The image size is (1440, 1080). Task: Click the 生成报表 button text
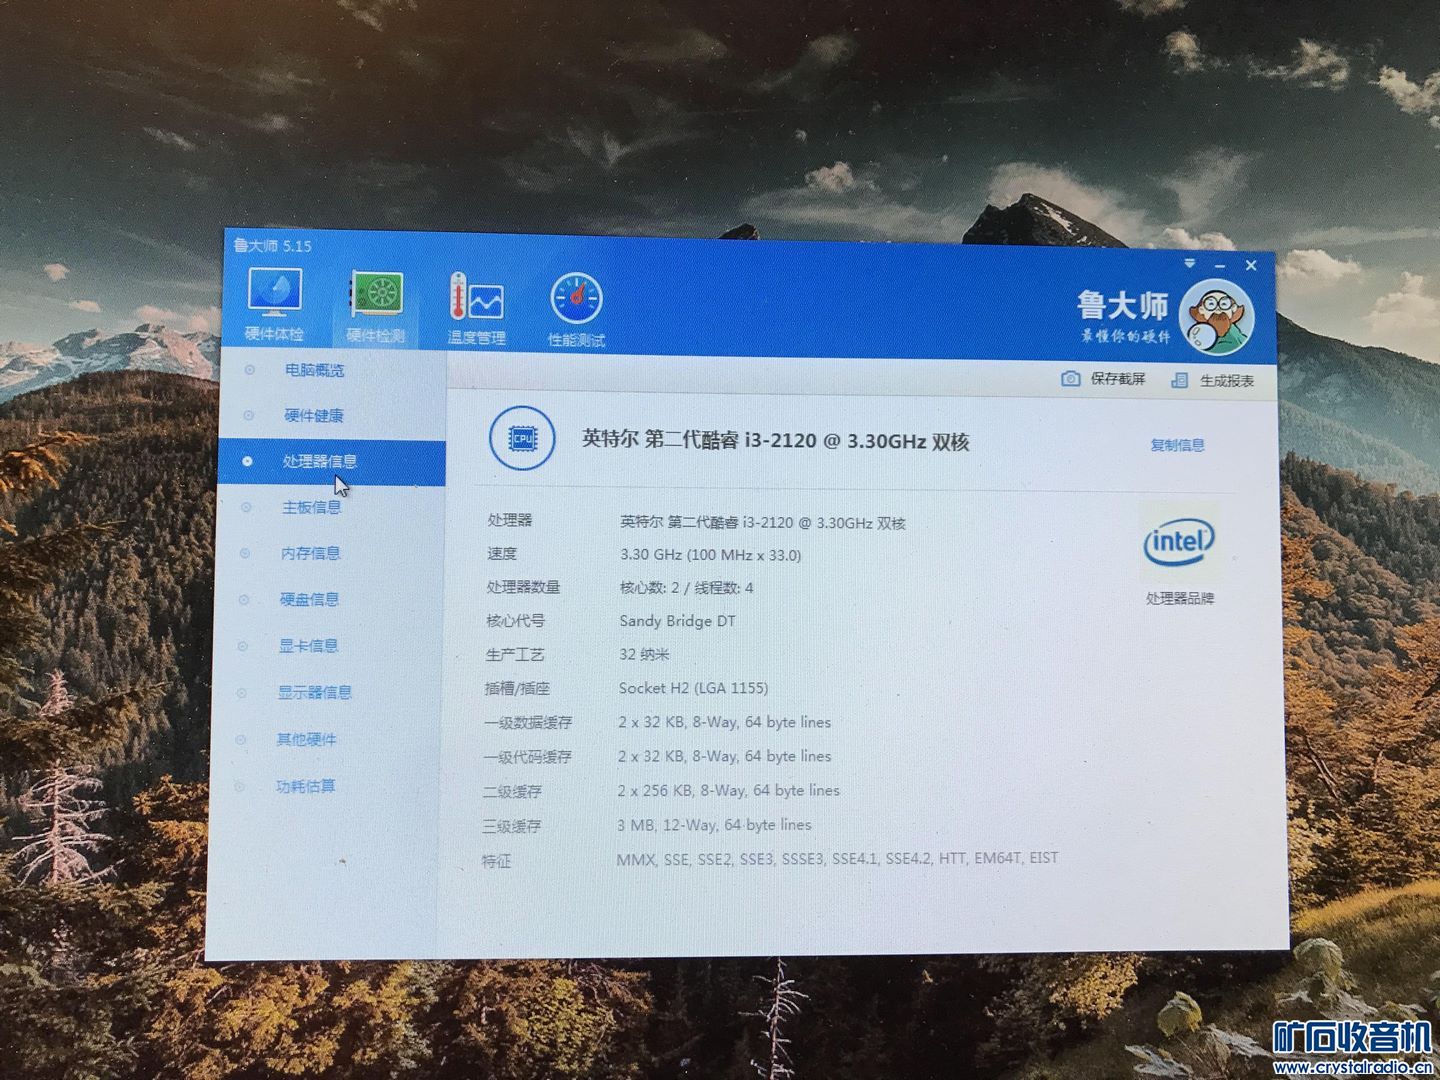pos(1226,381)
